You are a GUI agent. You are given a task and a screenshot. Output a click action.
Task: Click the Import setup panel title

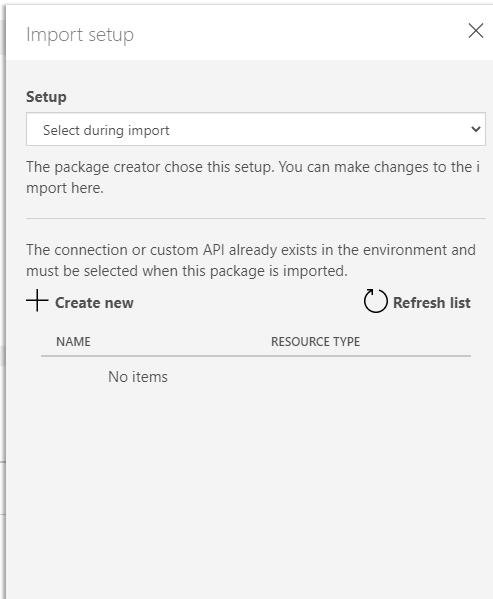tap(80, 35)
